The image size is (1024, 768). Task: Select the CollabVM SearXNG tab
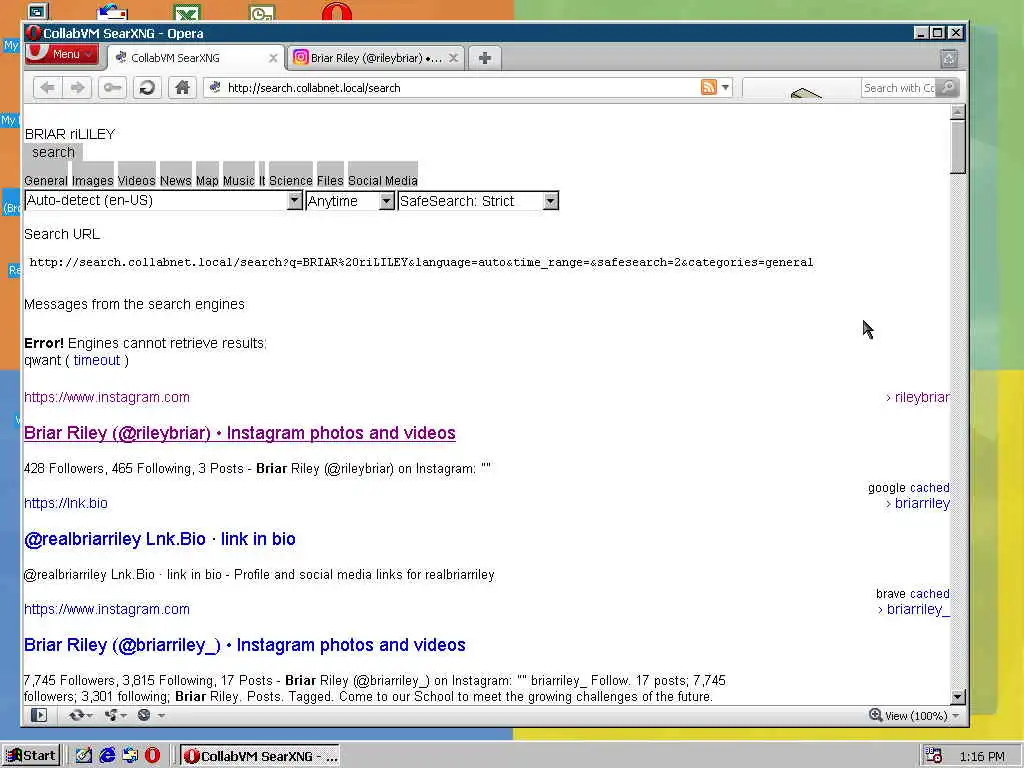click(x=196, y=58)
